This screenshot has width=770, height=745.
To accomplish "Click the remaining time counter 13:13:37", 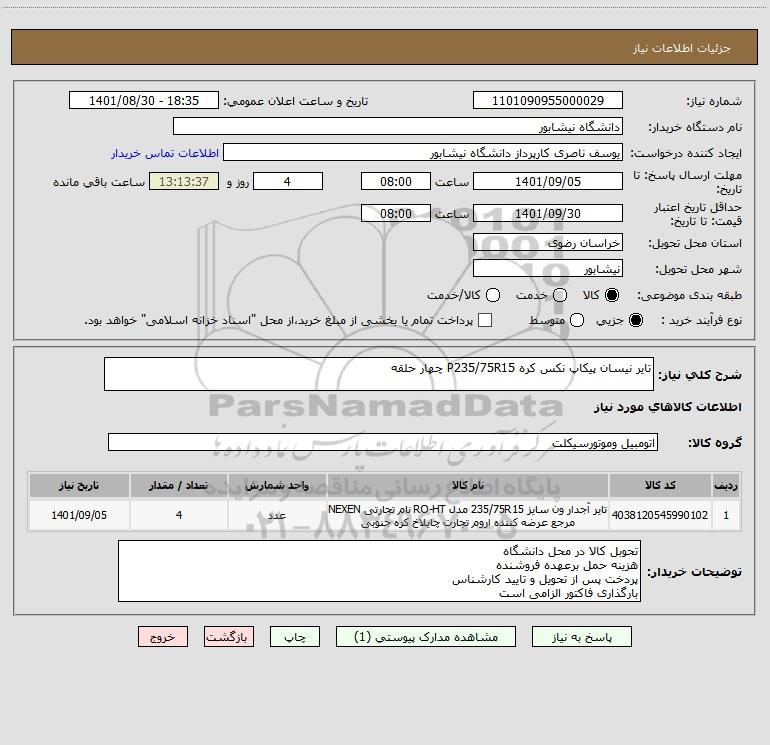I will pos(184,182).
